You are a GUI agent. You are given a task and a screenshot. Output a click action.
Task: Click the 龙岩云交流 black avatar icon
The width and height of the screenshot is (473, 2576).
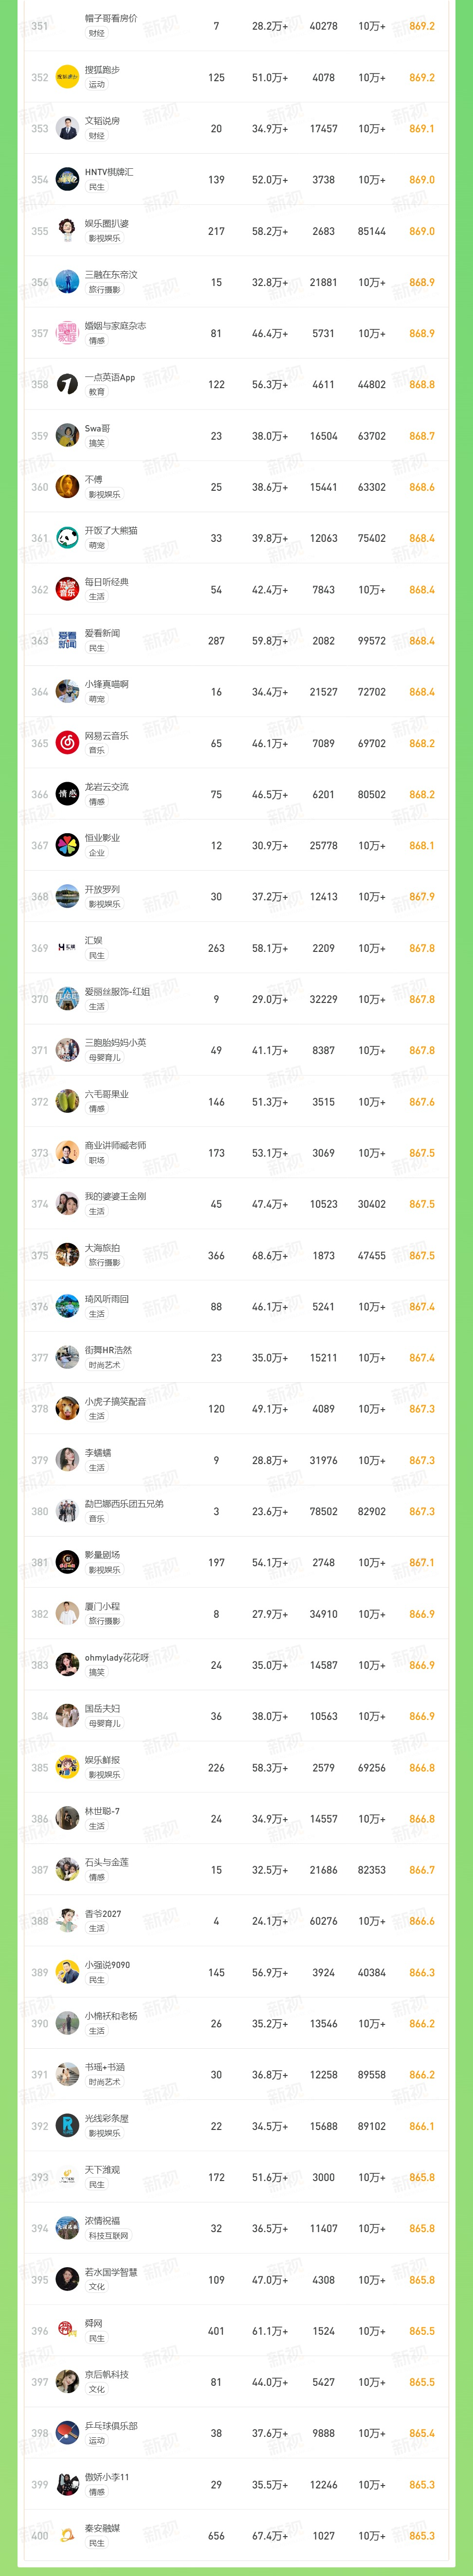67,794
